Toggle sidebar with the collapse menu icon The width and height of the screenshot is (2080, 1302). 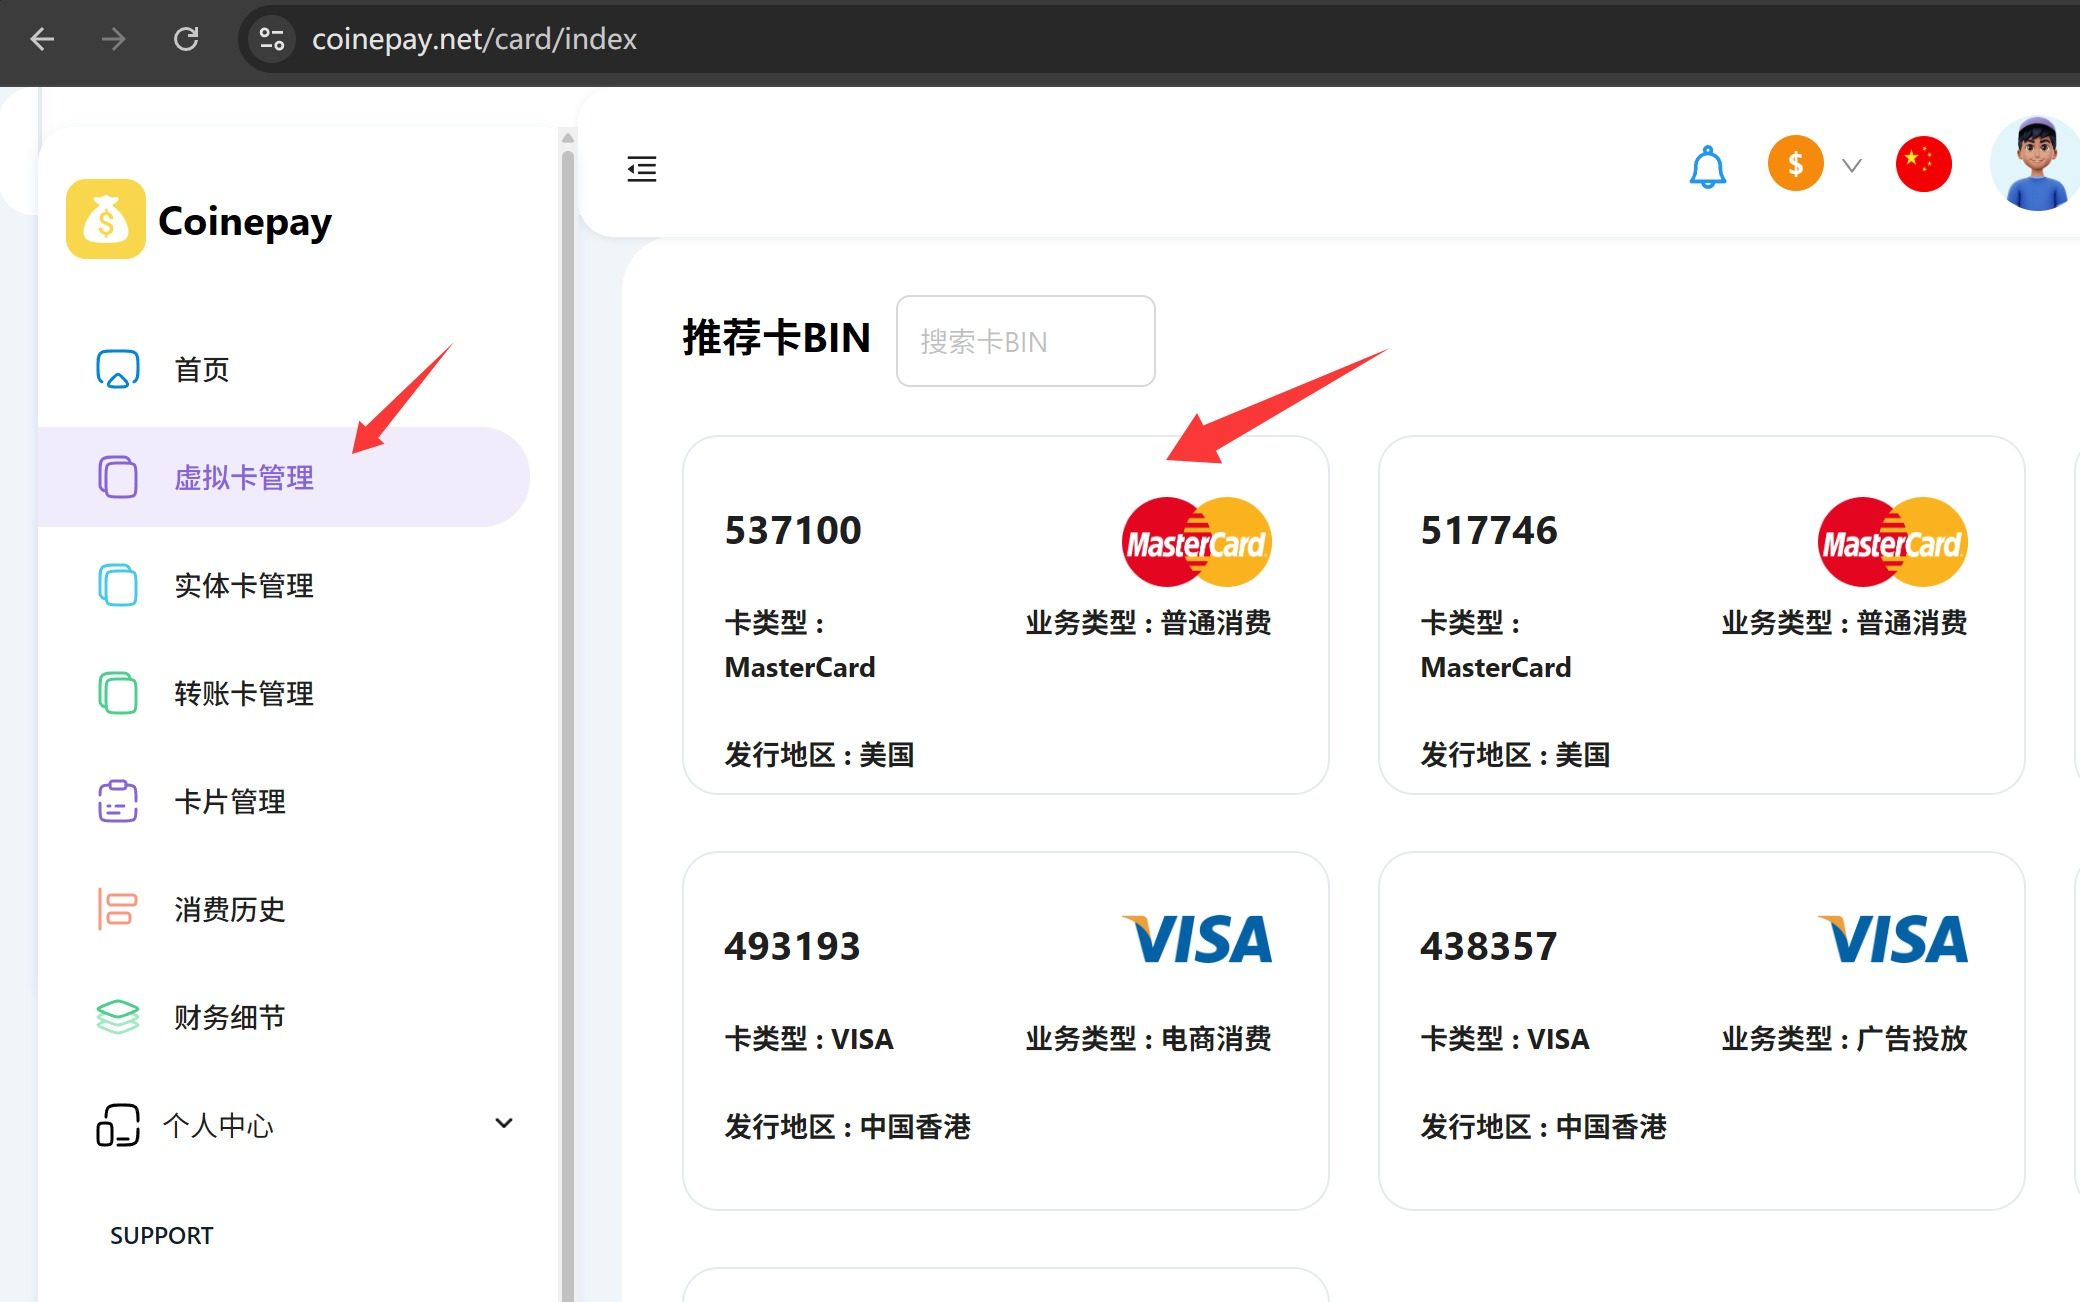642,169
